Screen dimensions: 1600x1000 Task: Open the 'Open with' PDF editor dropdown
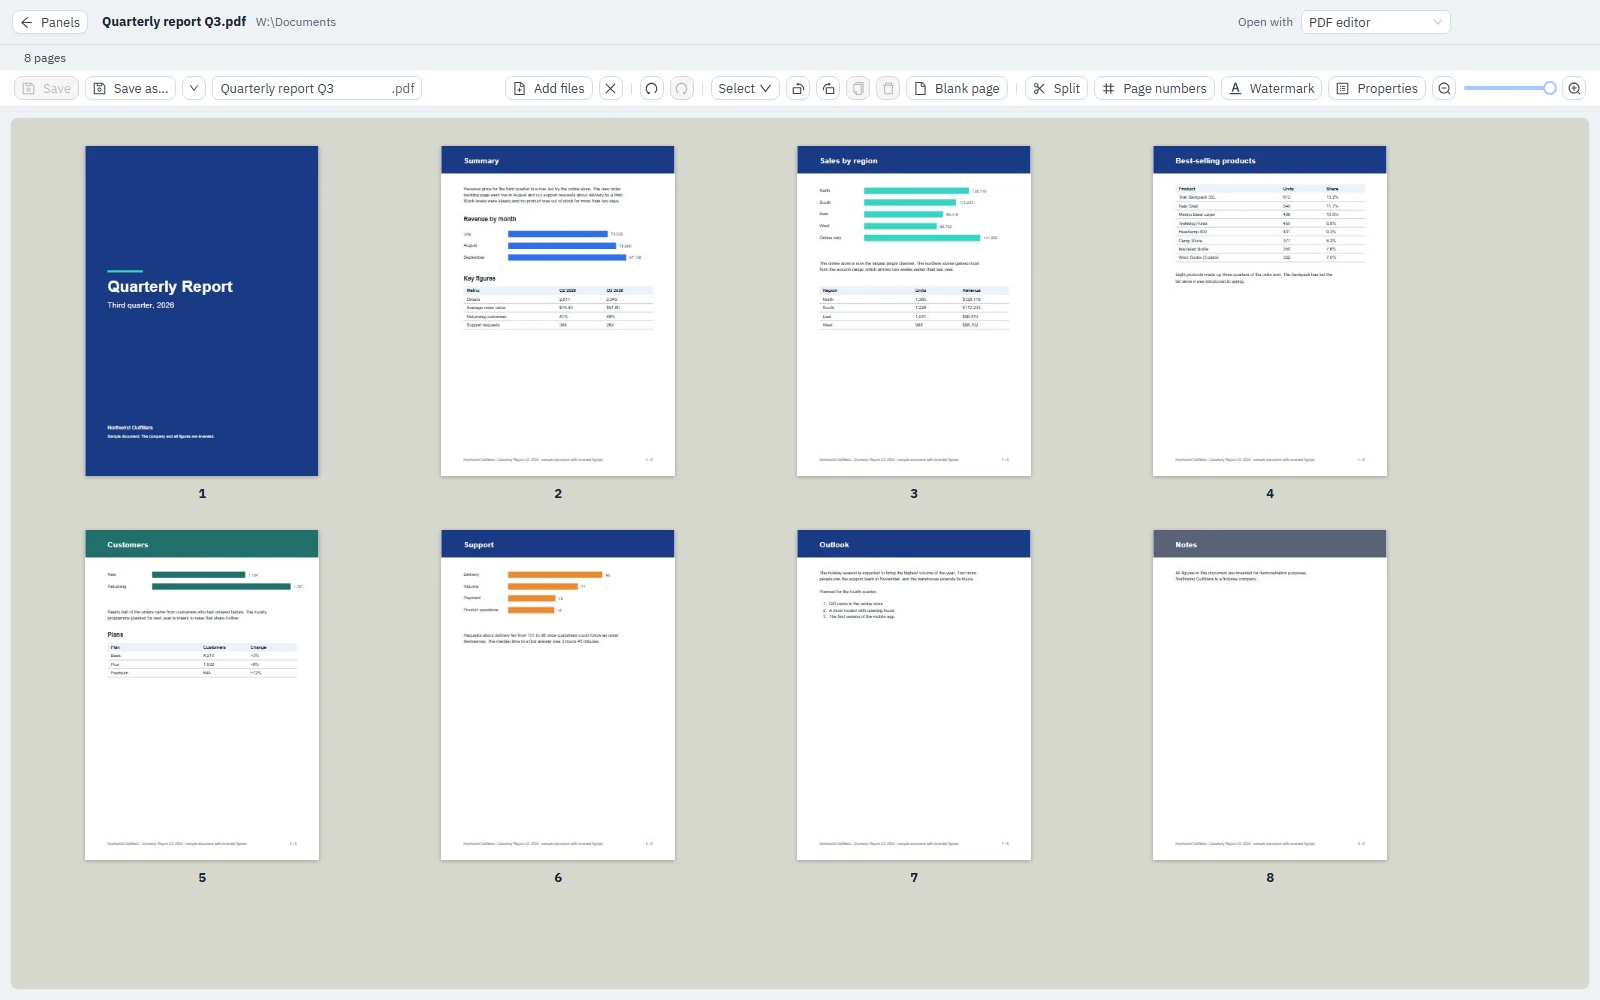(x=1375, y=22)
